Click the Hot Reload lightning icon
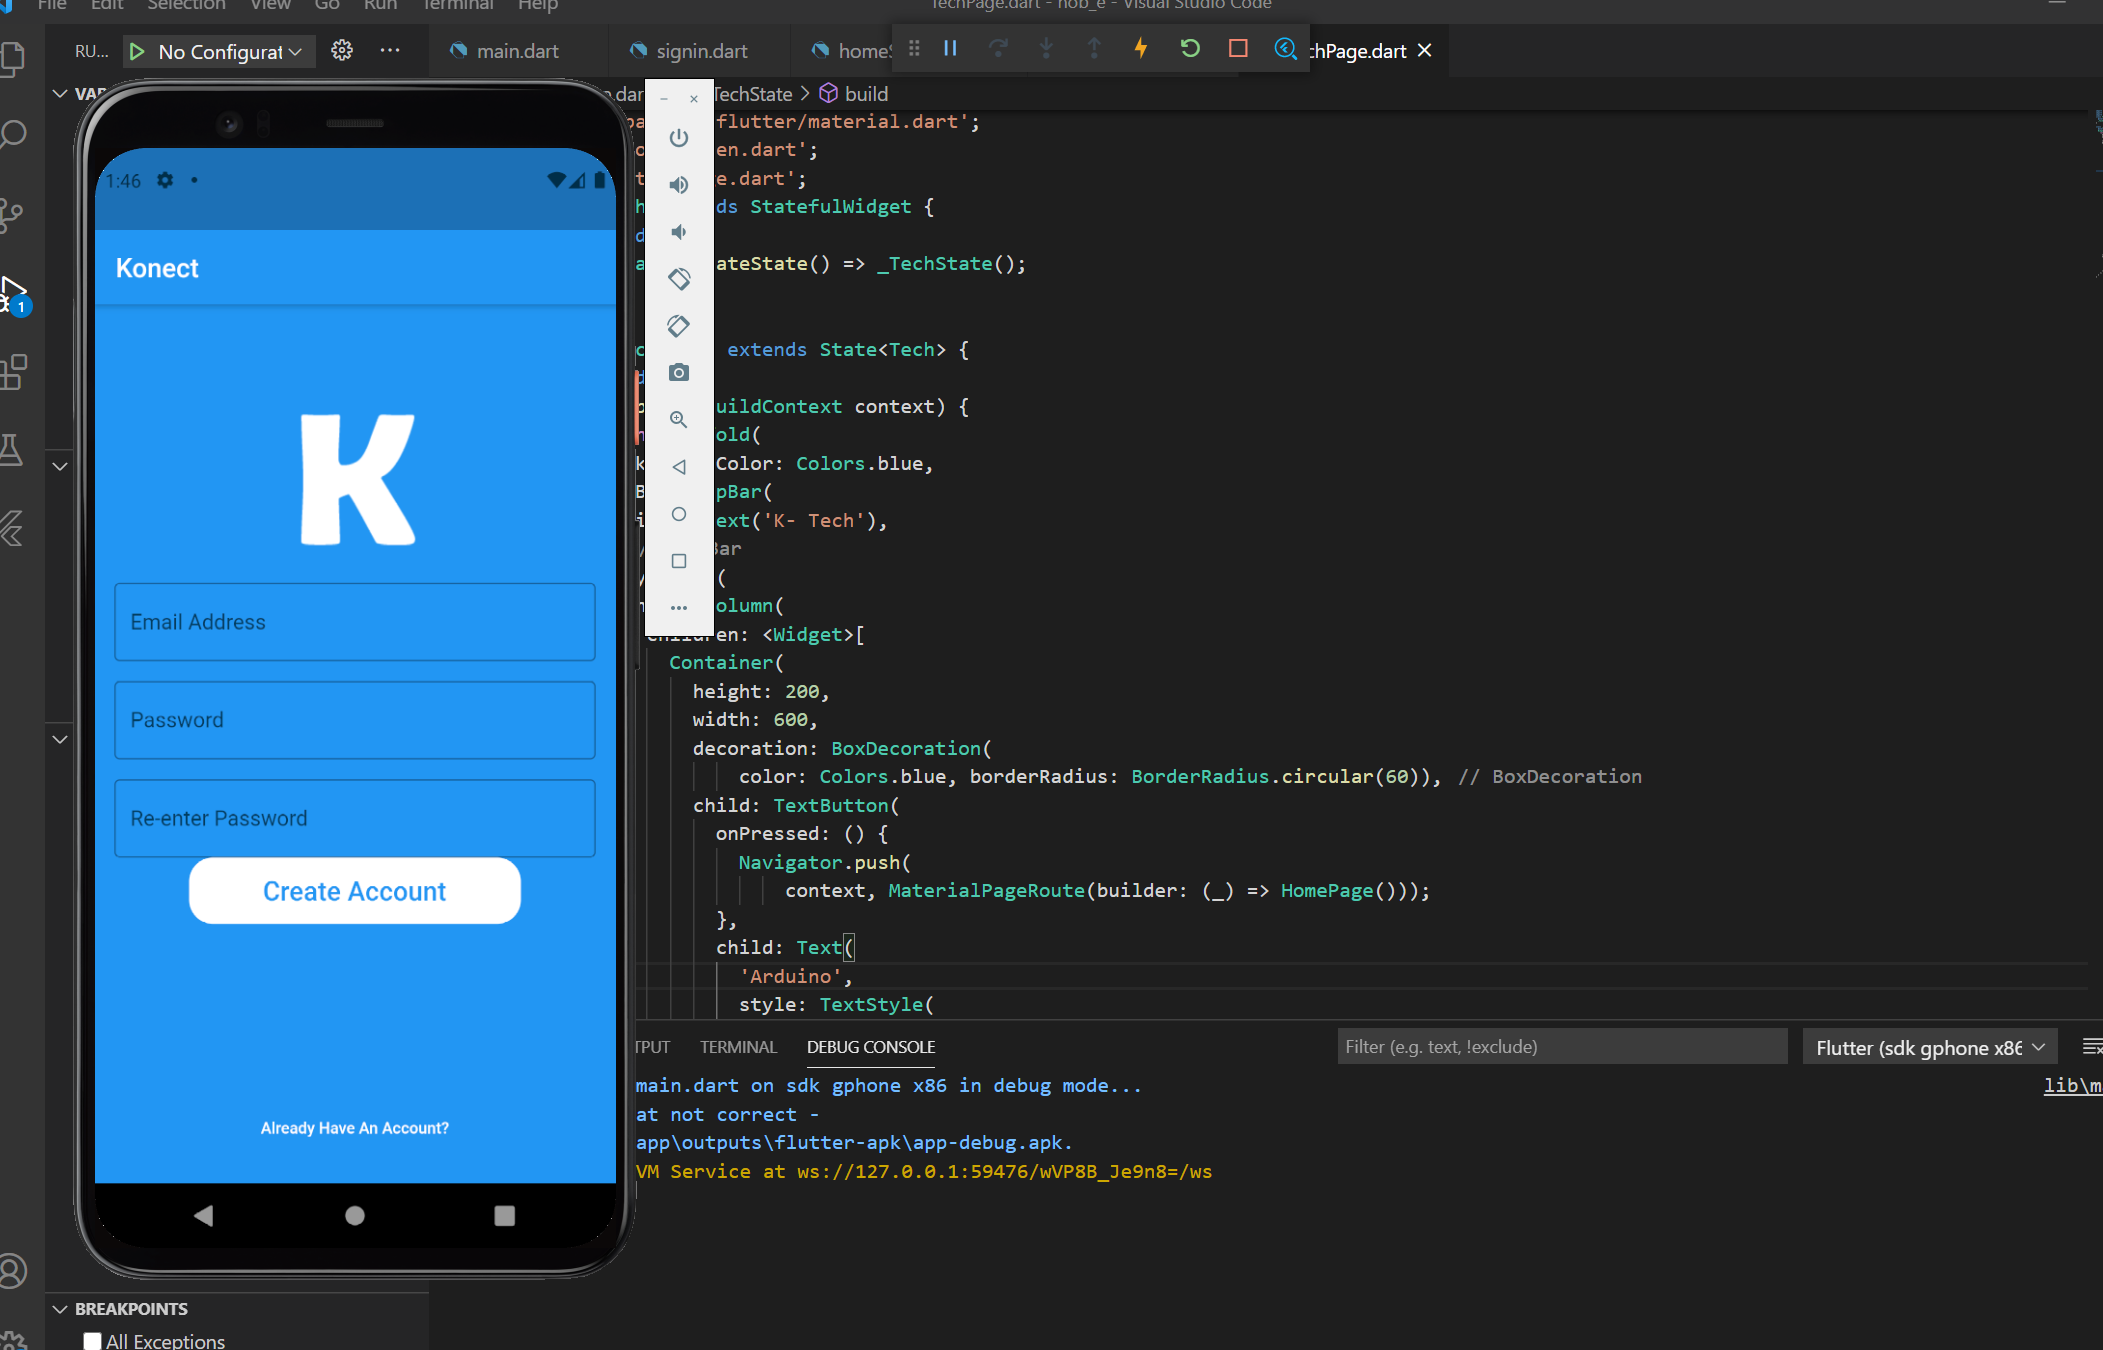The image size is (2103, 1350). [1141, 48]
